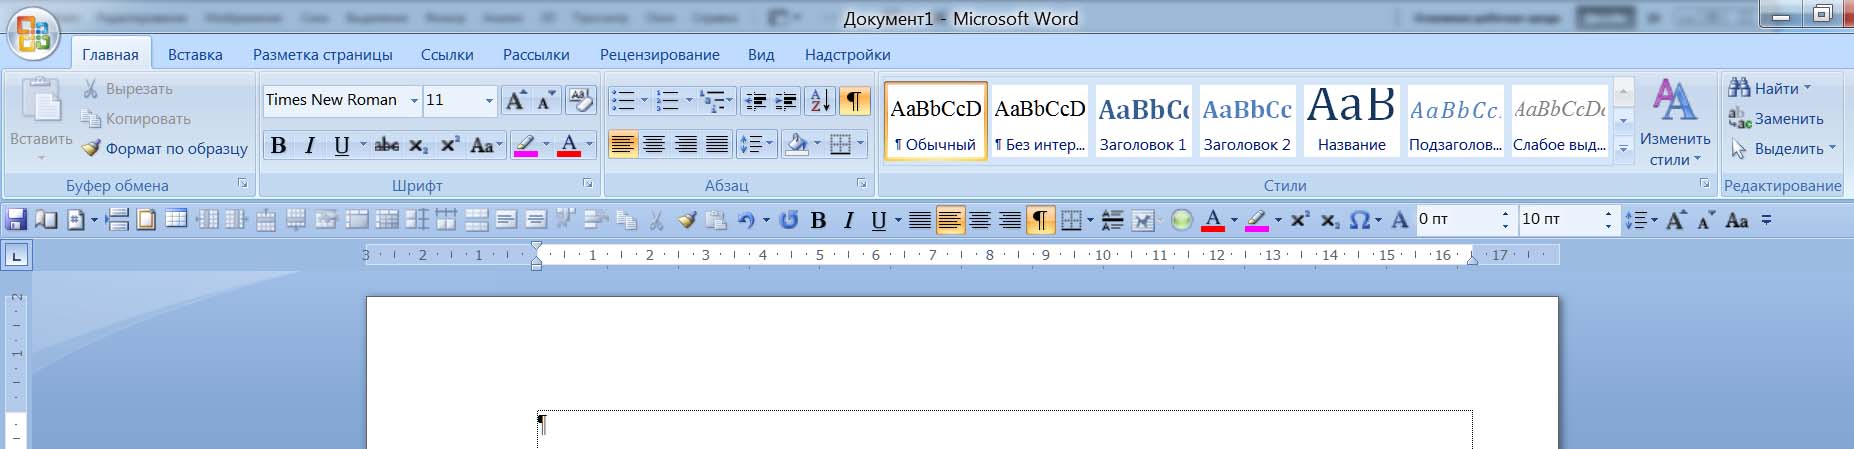Center text in the Абзац group
The width and height of the screenshot is (1854, 449).
click(x=654, y=145)
